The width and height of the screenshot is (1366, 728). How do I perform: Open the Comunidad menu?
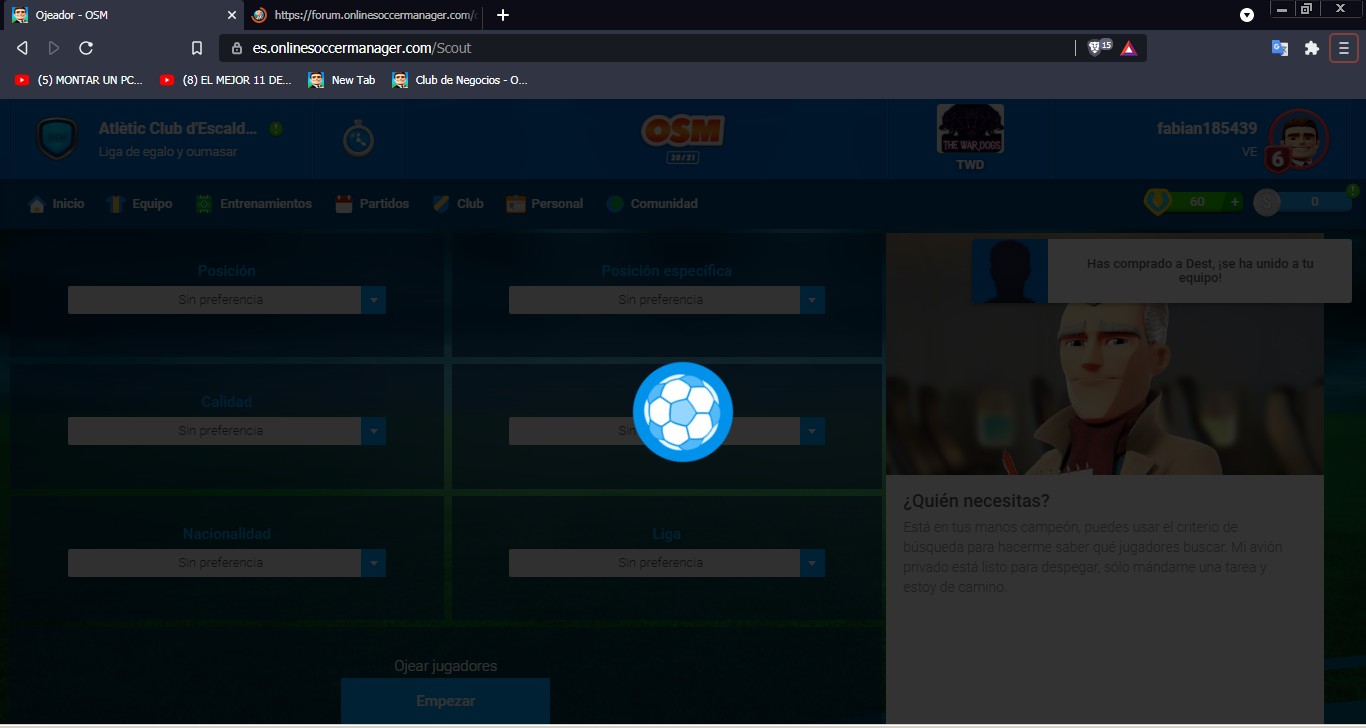(x=652, y=204)
